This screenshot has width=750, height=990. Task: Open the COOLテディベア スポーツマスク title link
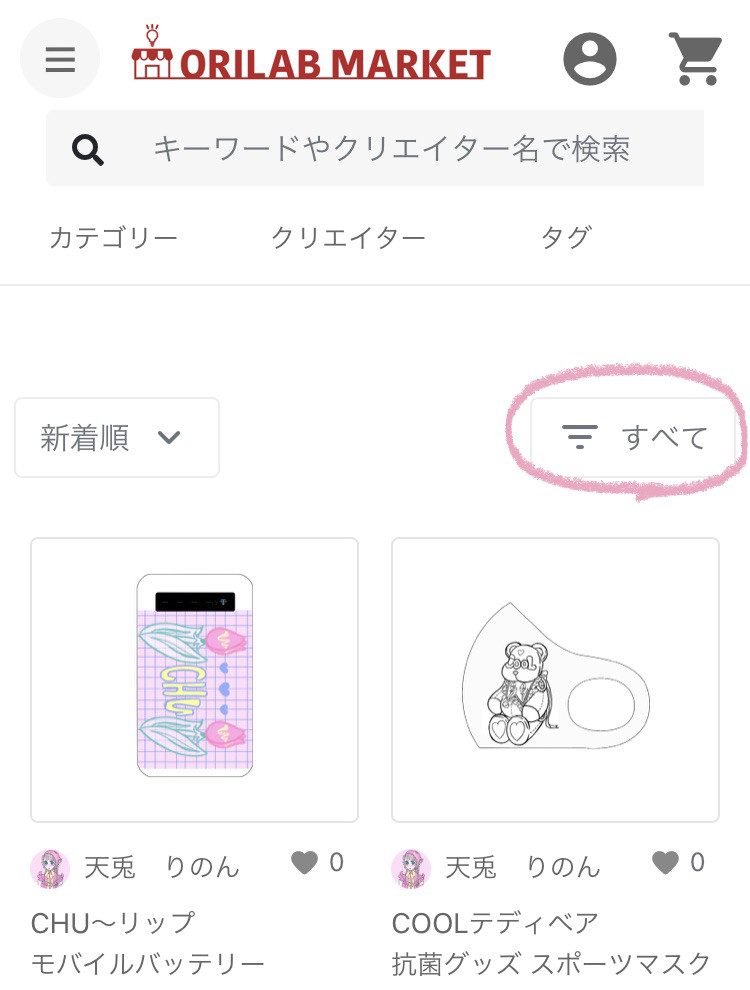(551, 943)
